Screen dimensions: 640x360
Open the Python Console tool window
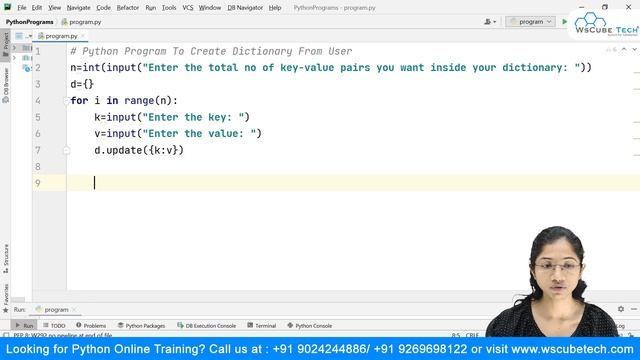(309, 326)
